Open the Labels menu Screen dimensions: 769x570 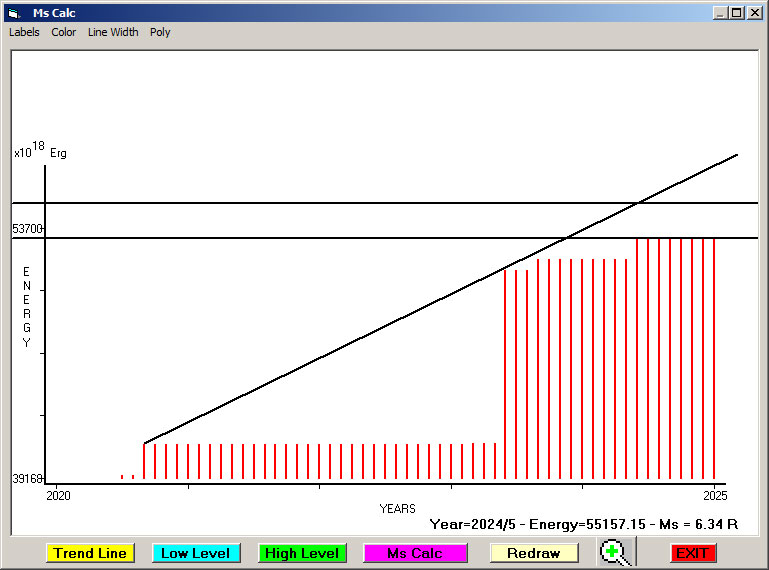[x=24, y=32]
